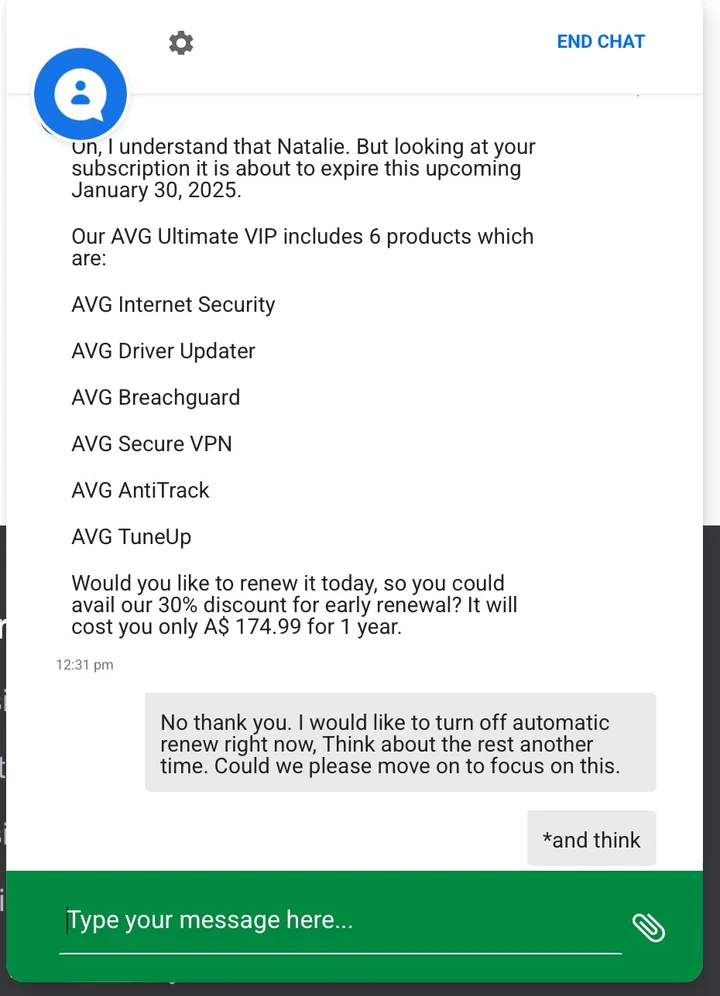Click the 'AVG AntiTrack' product line
The height and width of the screenshot is (996, 720).
tap(141, 490)
